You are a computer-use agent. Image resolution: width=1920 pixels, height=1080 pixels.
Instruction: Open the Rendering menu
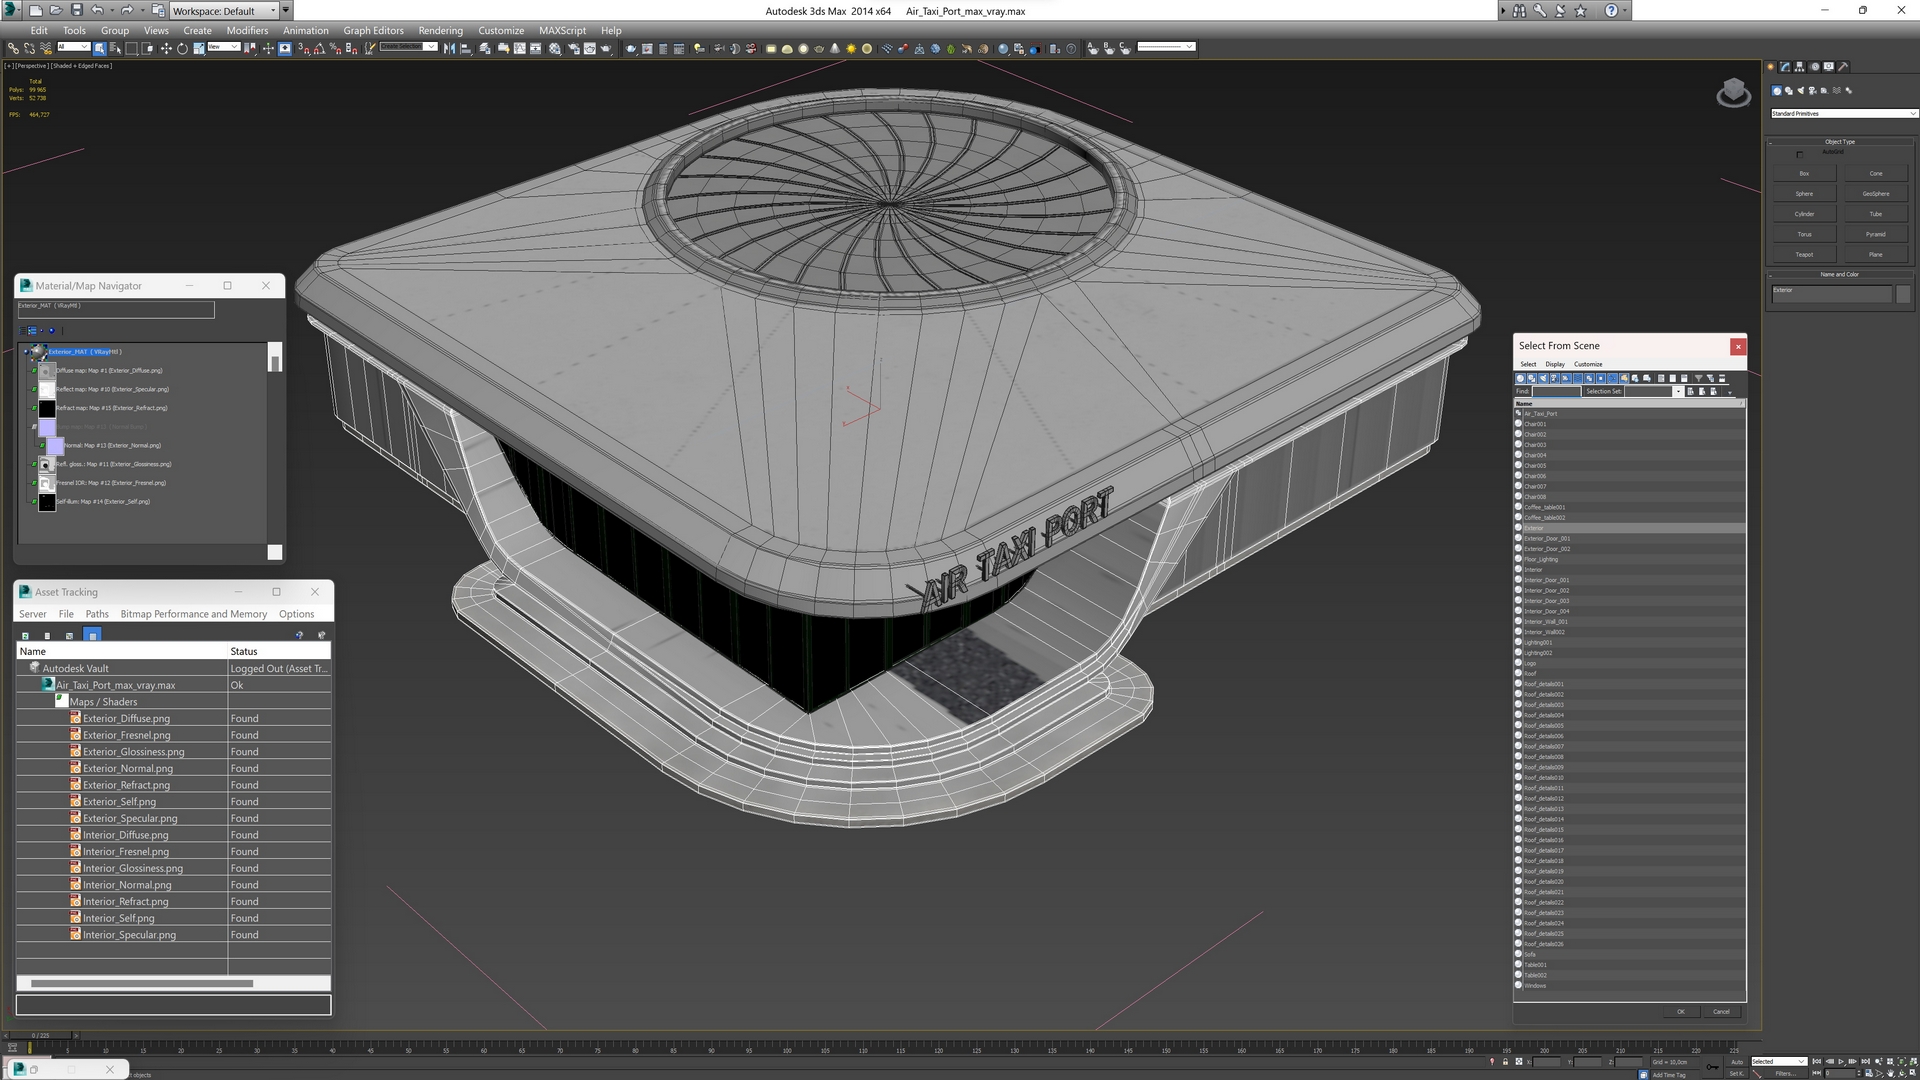point(440,30)
